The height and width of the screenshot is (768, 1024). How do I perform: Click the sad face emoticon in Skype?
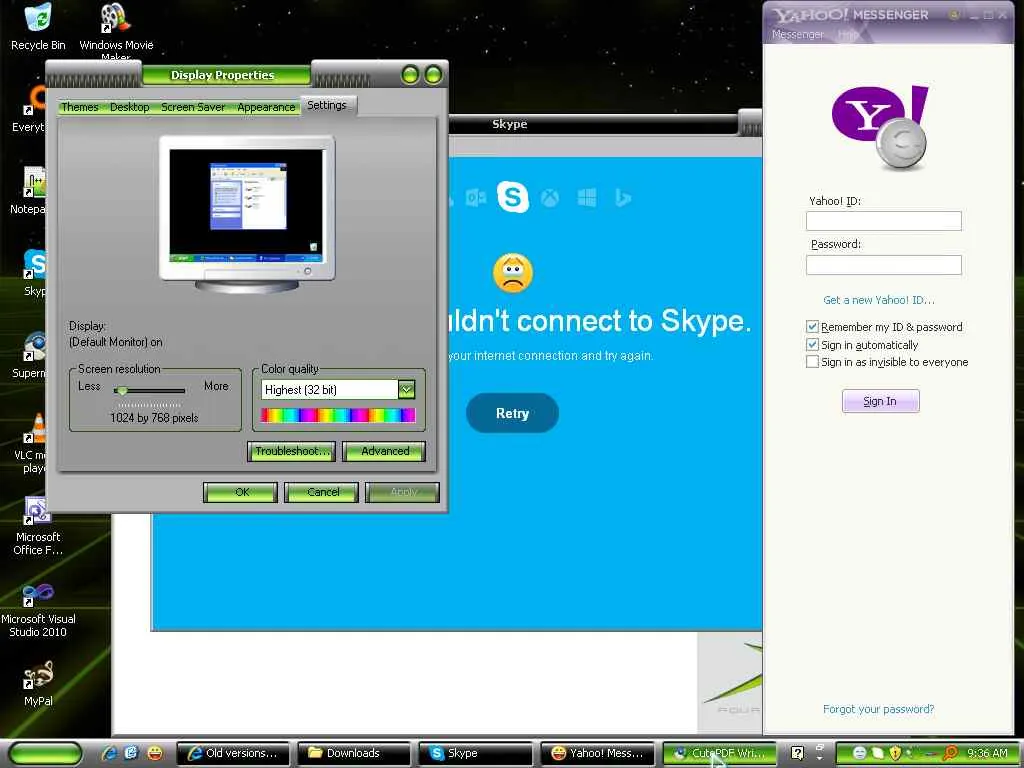point(513,273)
